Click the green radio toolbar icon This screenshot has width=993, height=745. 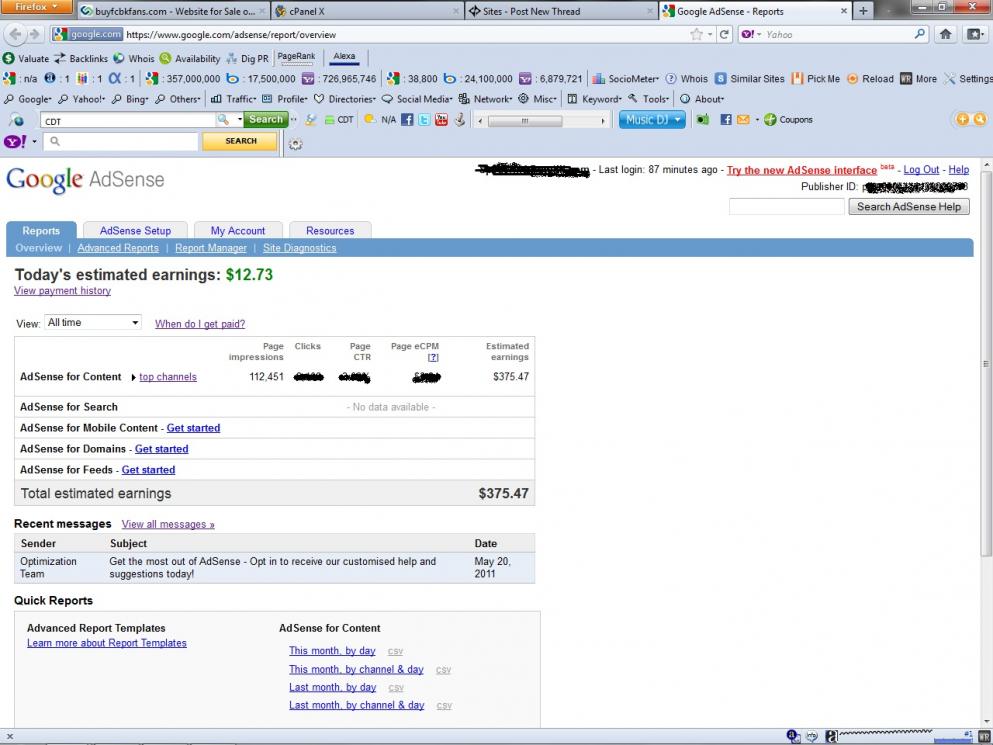703,119
